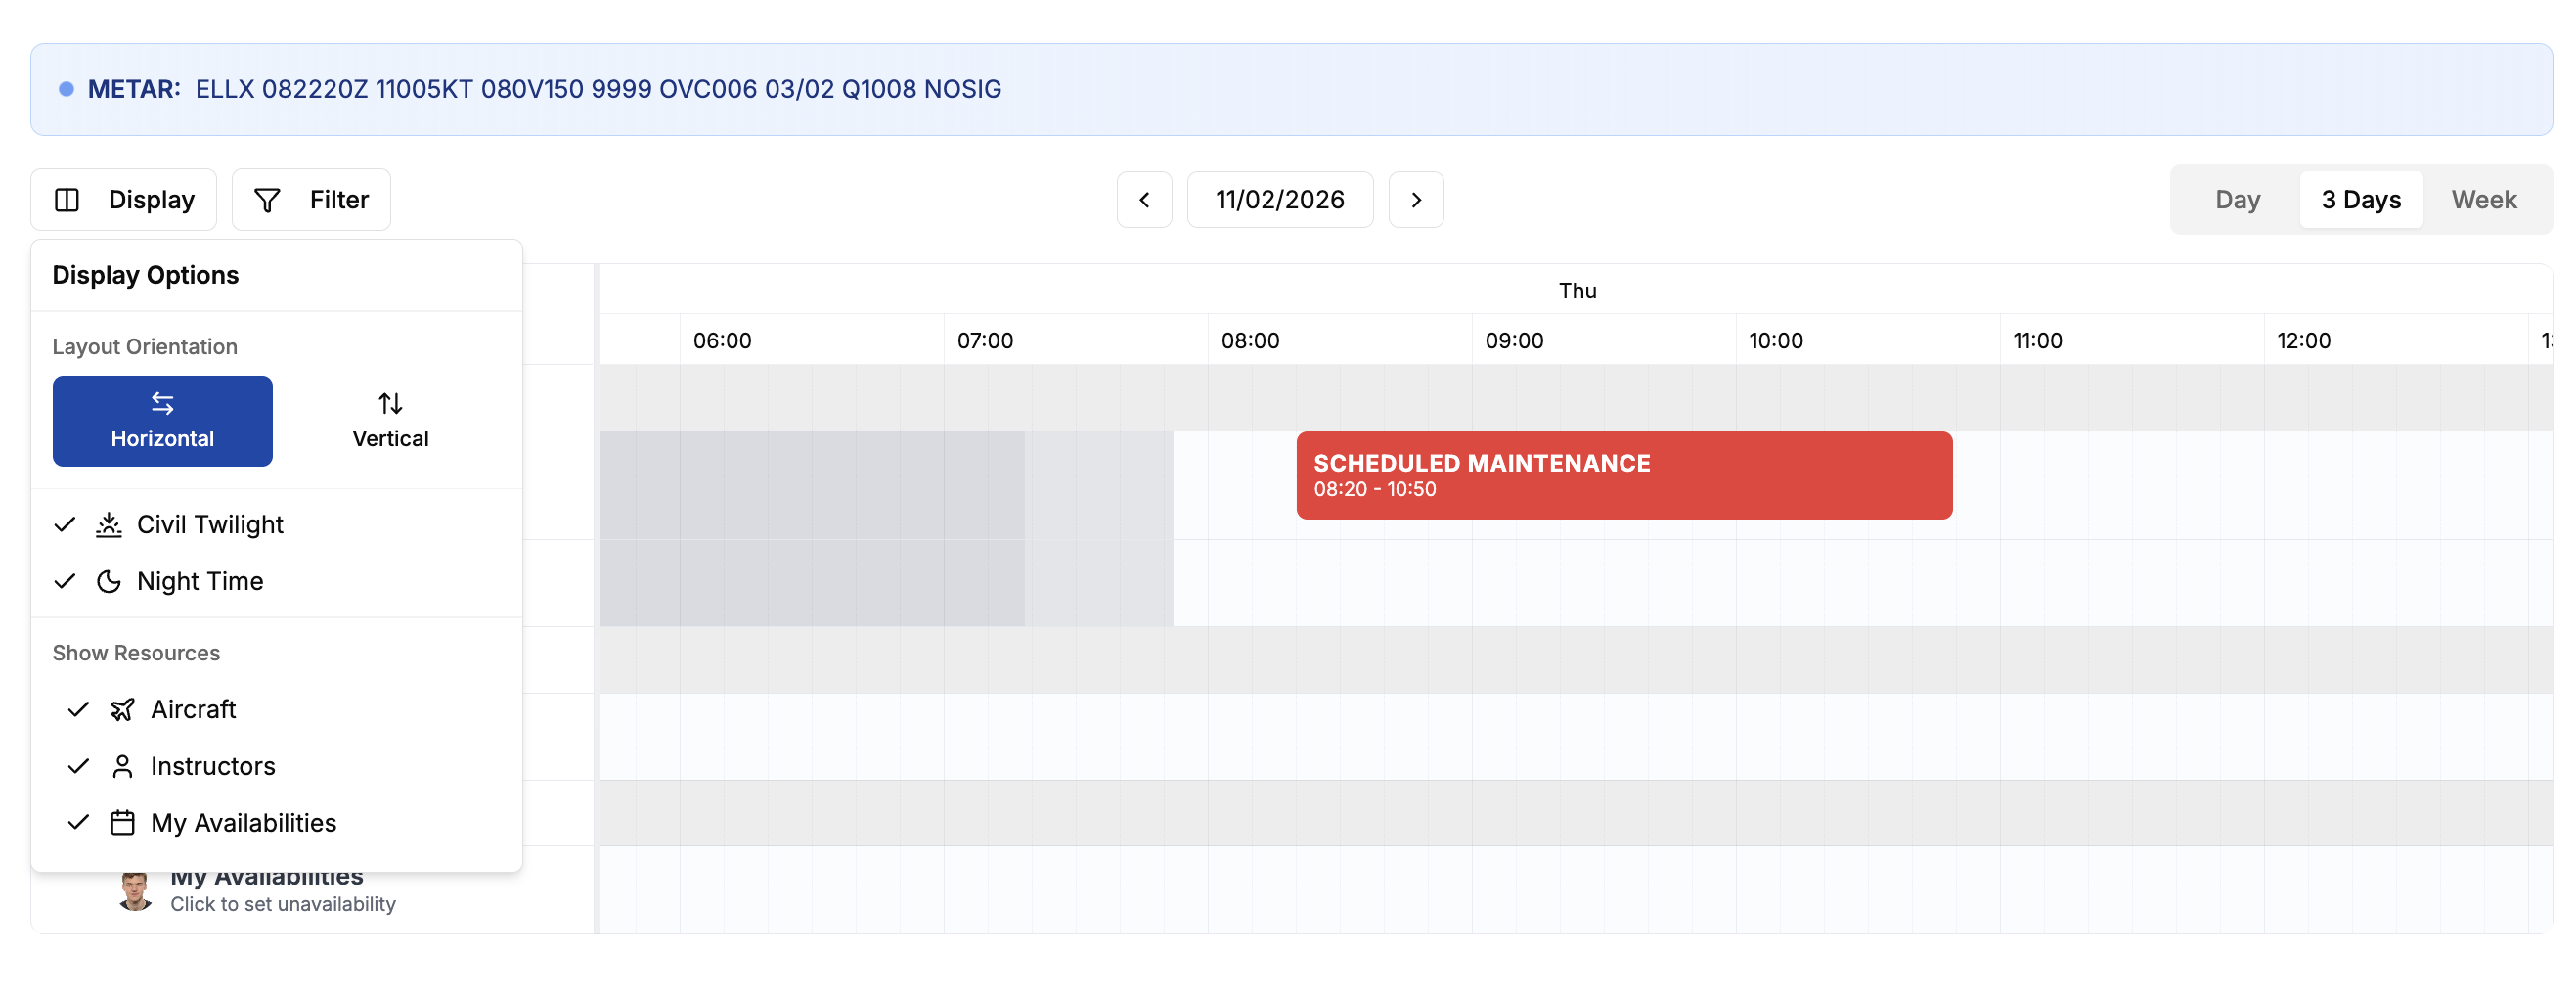This screenshot has height=998, width=2576.
Task: Switch layout orientation to Vertical
Action: click(390, 421)
